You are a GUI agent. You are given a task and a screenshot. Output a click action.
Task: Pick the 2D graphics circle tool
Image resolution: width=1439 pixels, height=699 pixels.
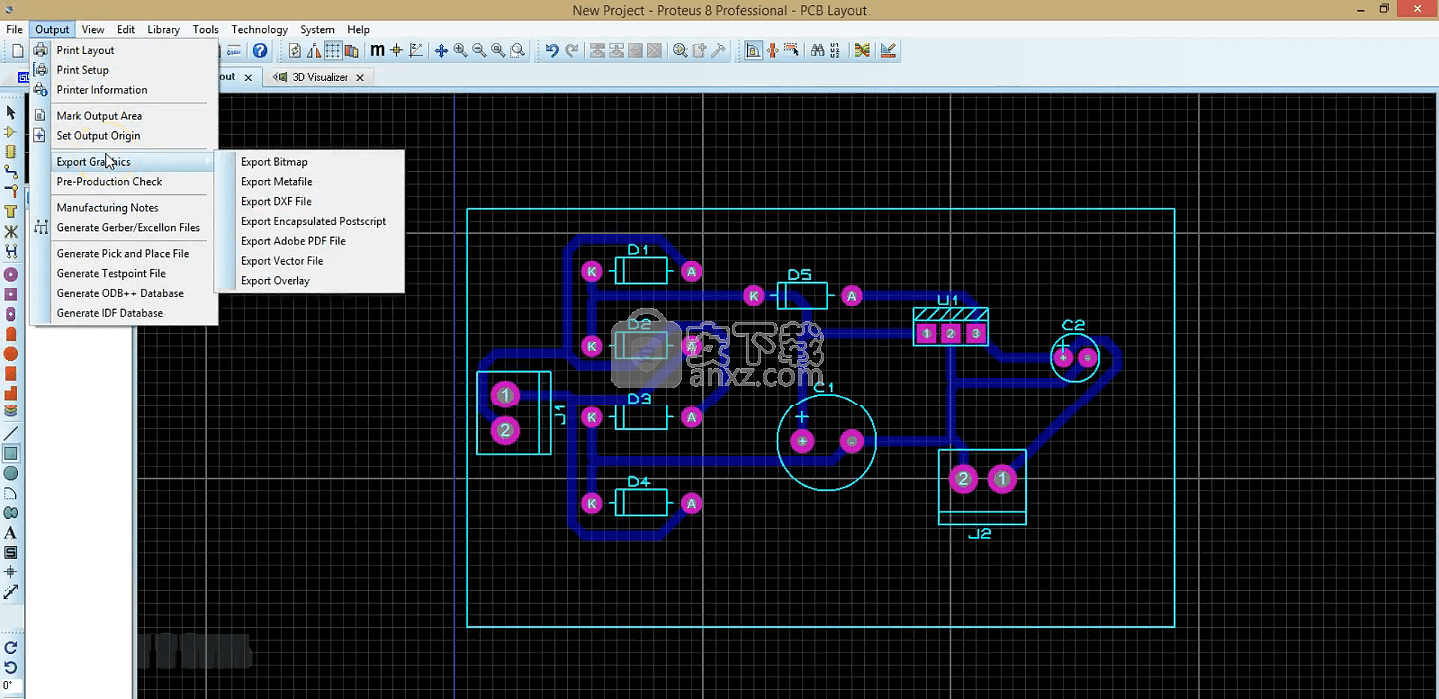click(11, 474)
